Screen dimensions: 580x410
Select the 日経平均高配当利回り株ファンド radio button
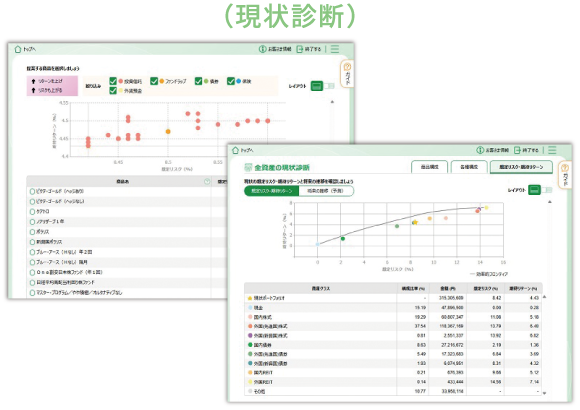coord(32,282)
